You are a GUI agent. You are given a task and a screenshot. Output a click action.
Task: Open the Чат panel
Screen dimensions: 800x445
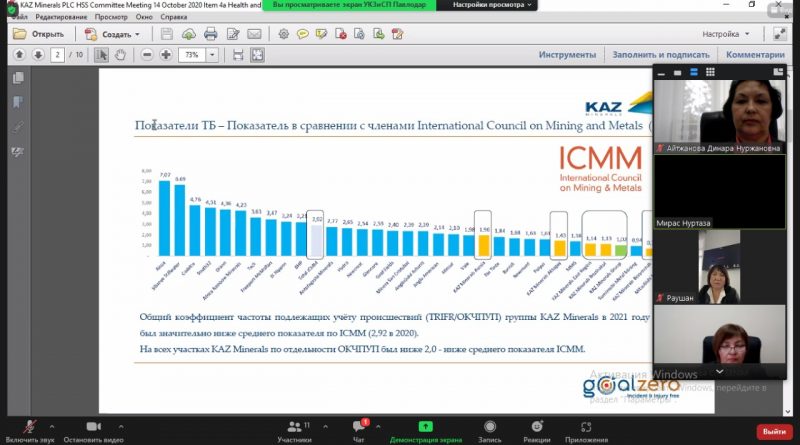point(359,430)
